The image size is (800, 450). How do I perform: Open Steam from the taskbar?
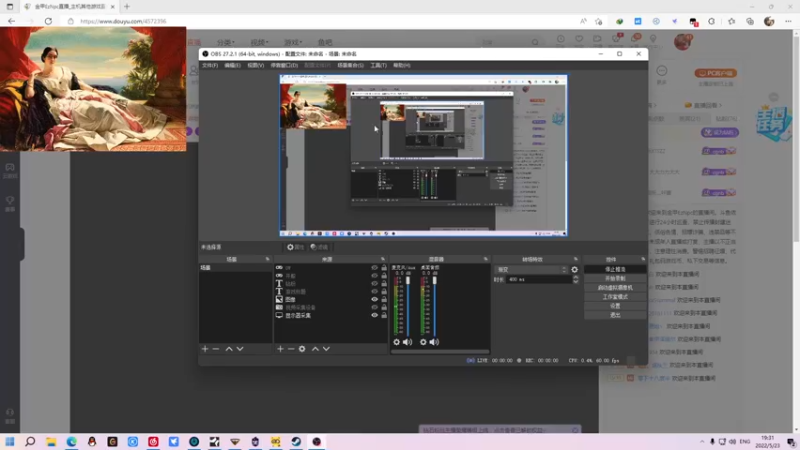(x=296, y=441)
